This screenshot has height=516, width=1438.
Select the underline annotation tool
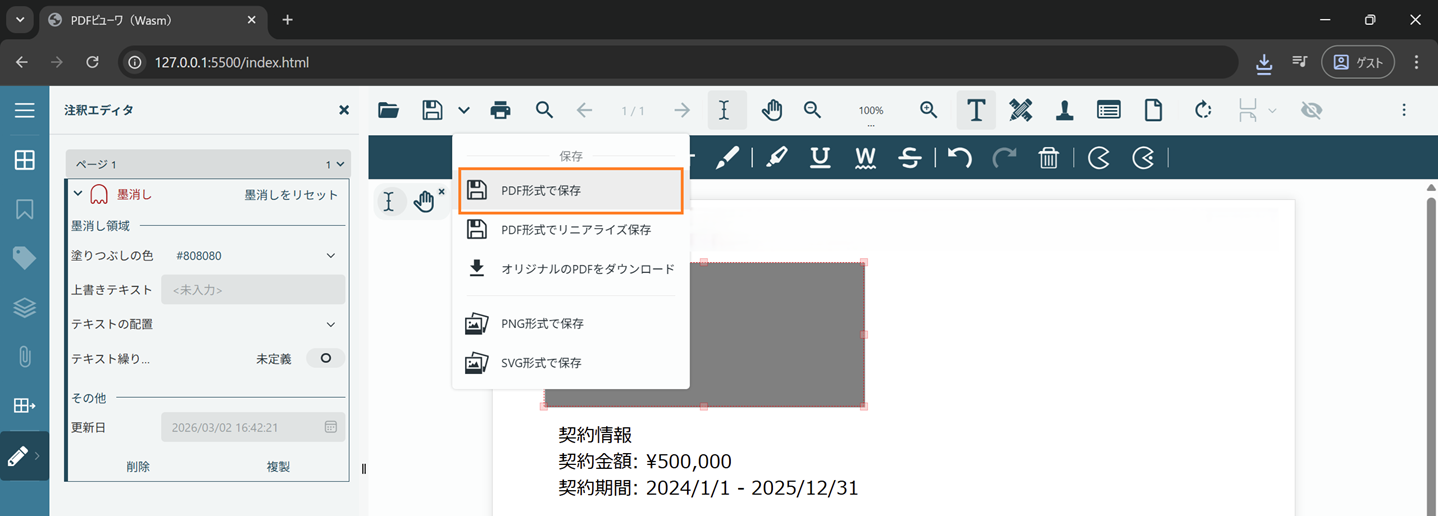pyautogui.click(x=820, y=158)
